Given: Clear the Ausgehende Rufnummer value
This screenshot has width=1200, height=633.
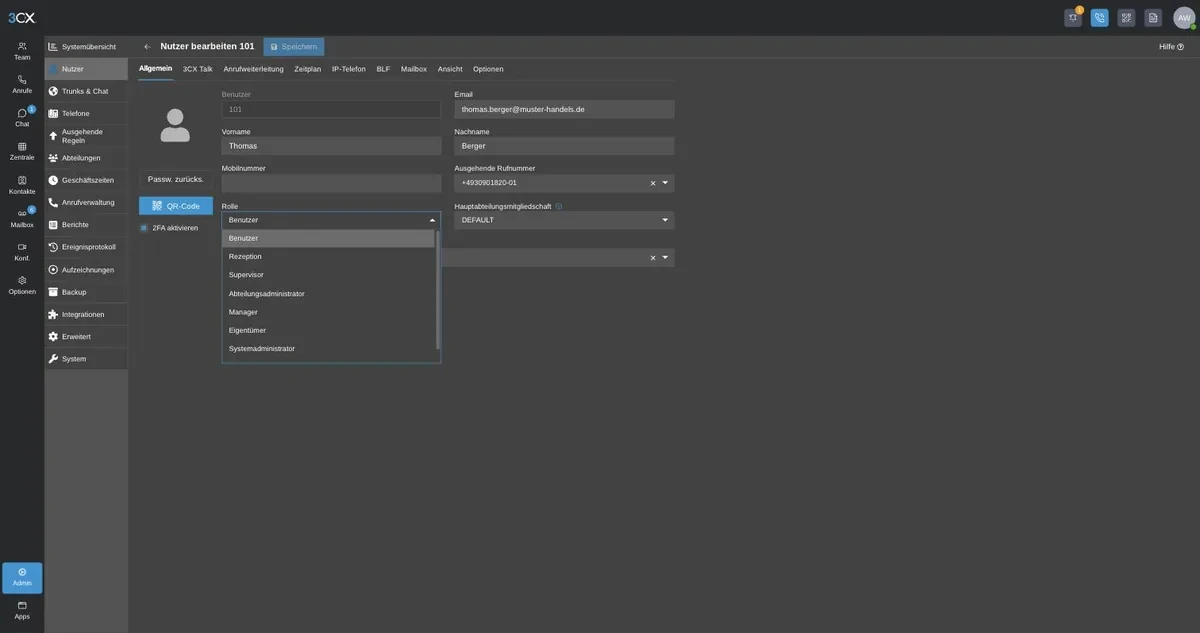Looking at the screenshot, I should click(x=653, y=183).
